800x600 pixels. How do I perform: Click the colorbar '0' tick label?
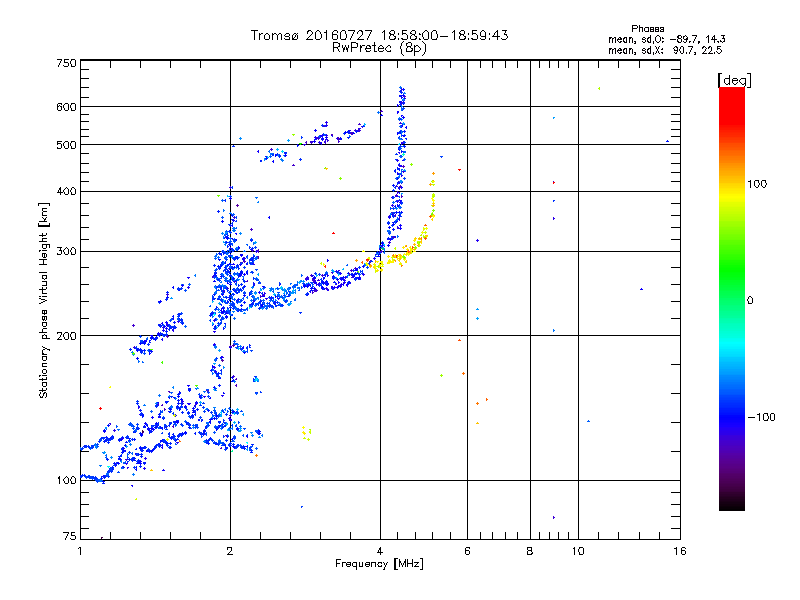click(750, 301)
